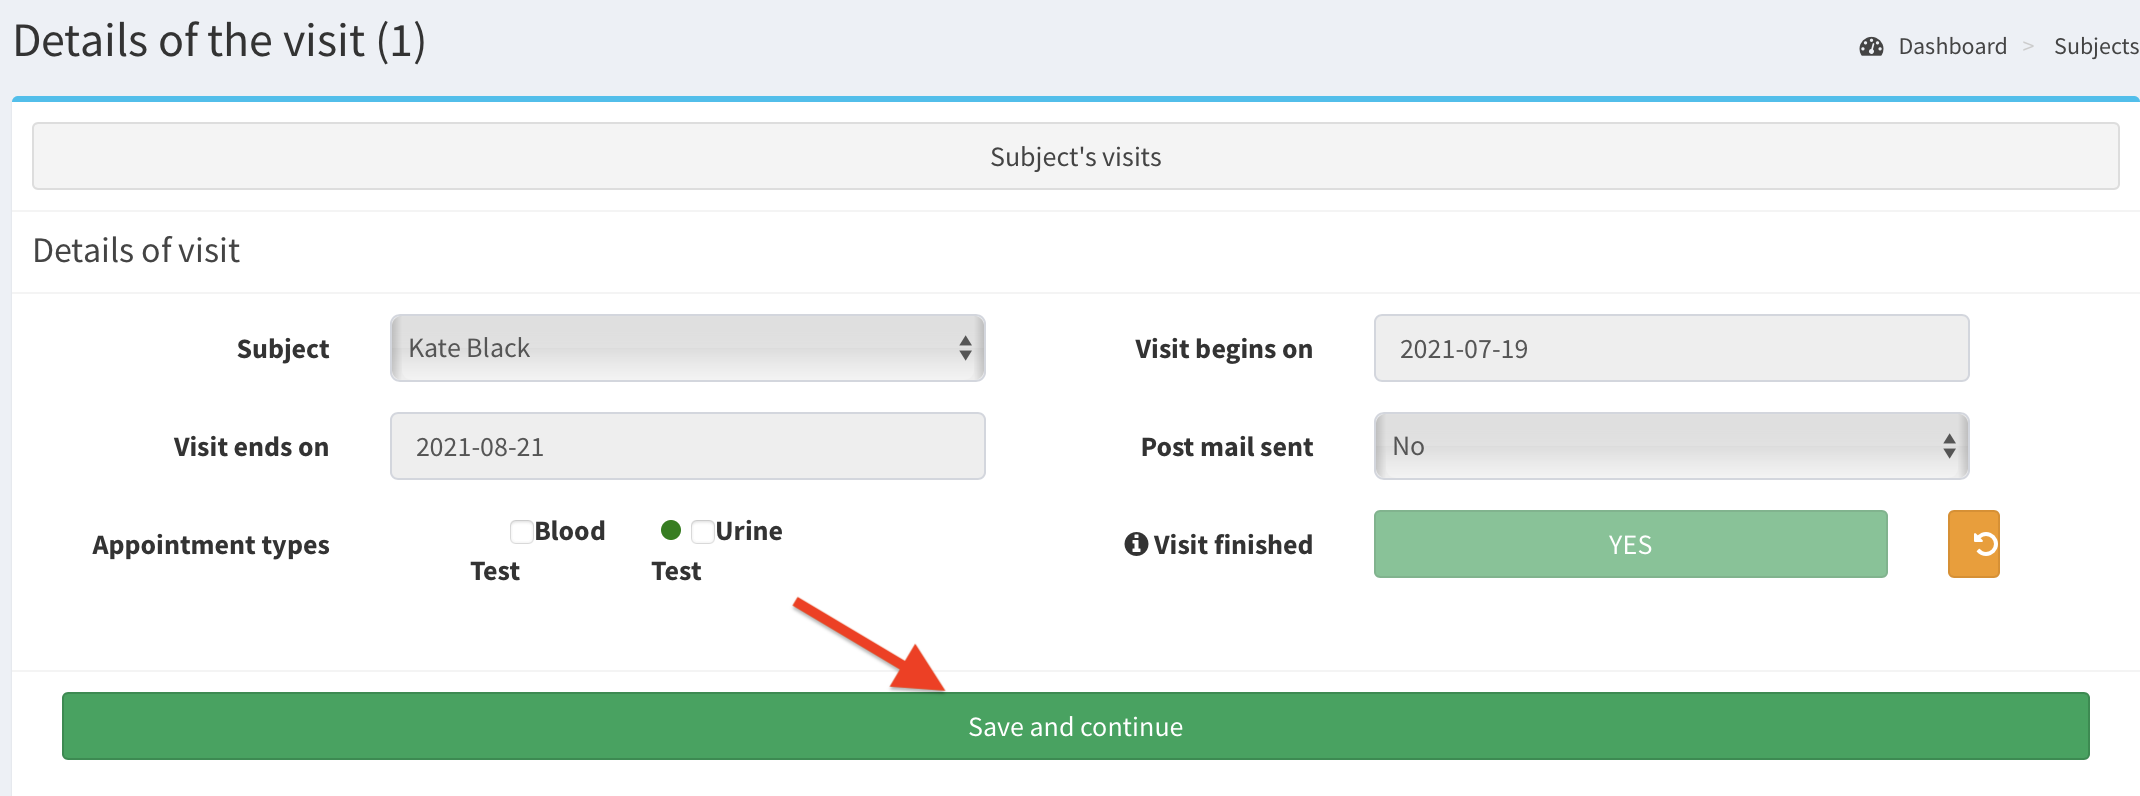The width and height of the screenshot is (2140, 796).
Task: Click the orange undo arrow button
Action: [1973, 544]
